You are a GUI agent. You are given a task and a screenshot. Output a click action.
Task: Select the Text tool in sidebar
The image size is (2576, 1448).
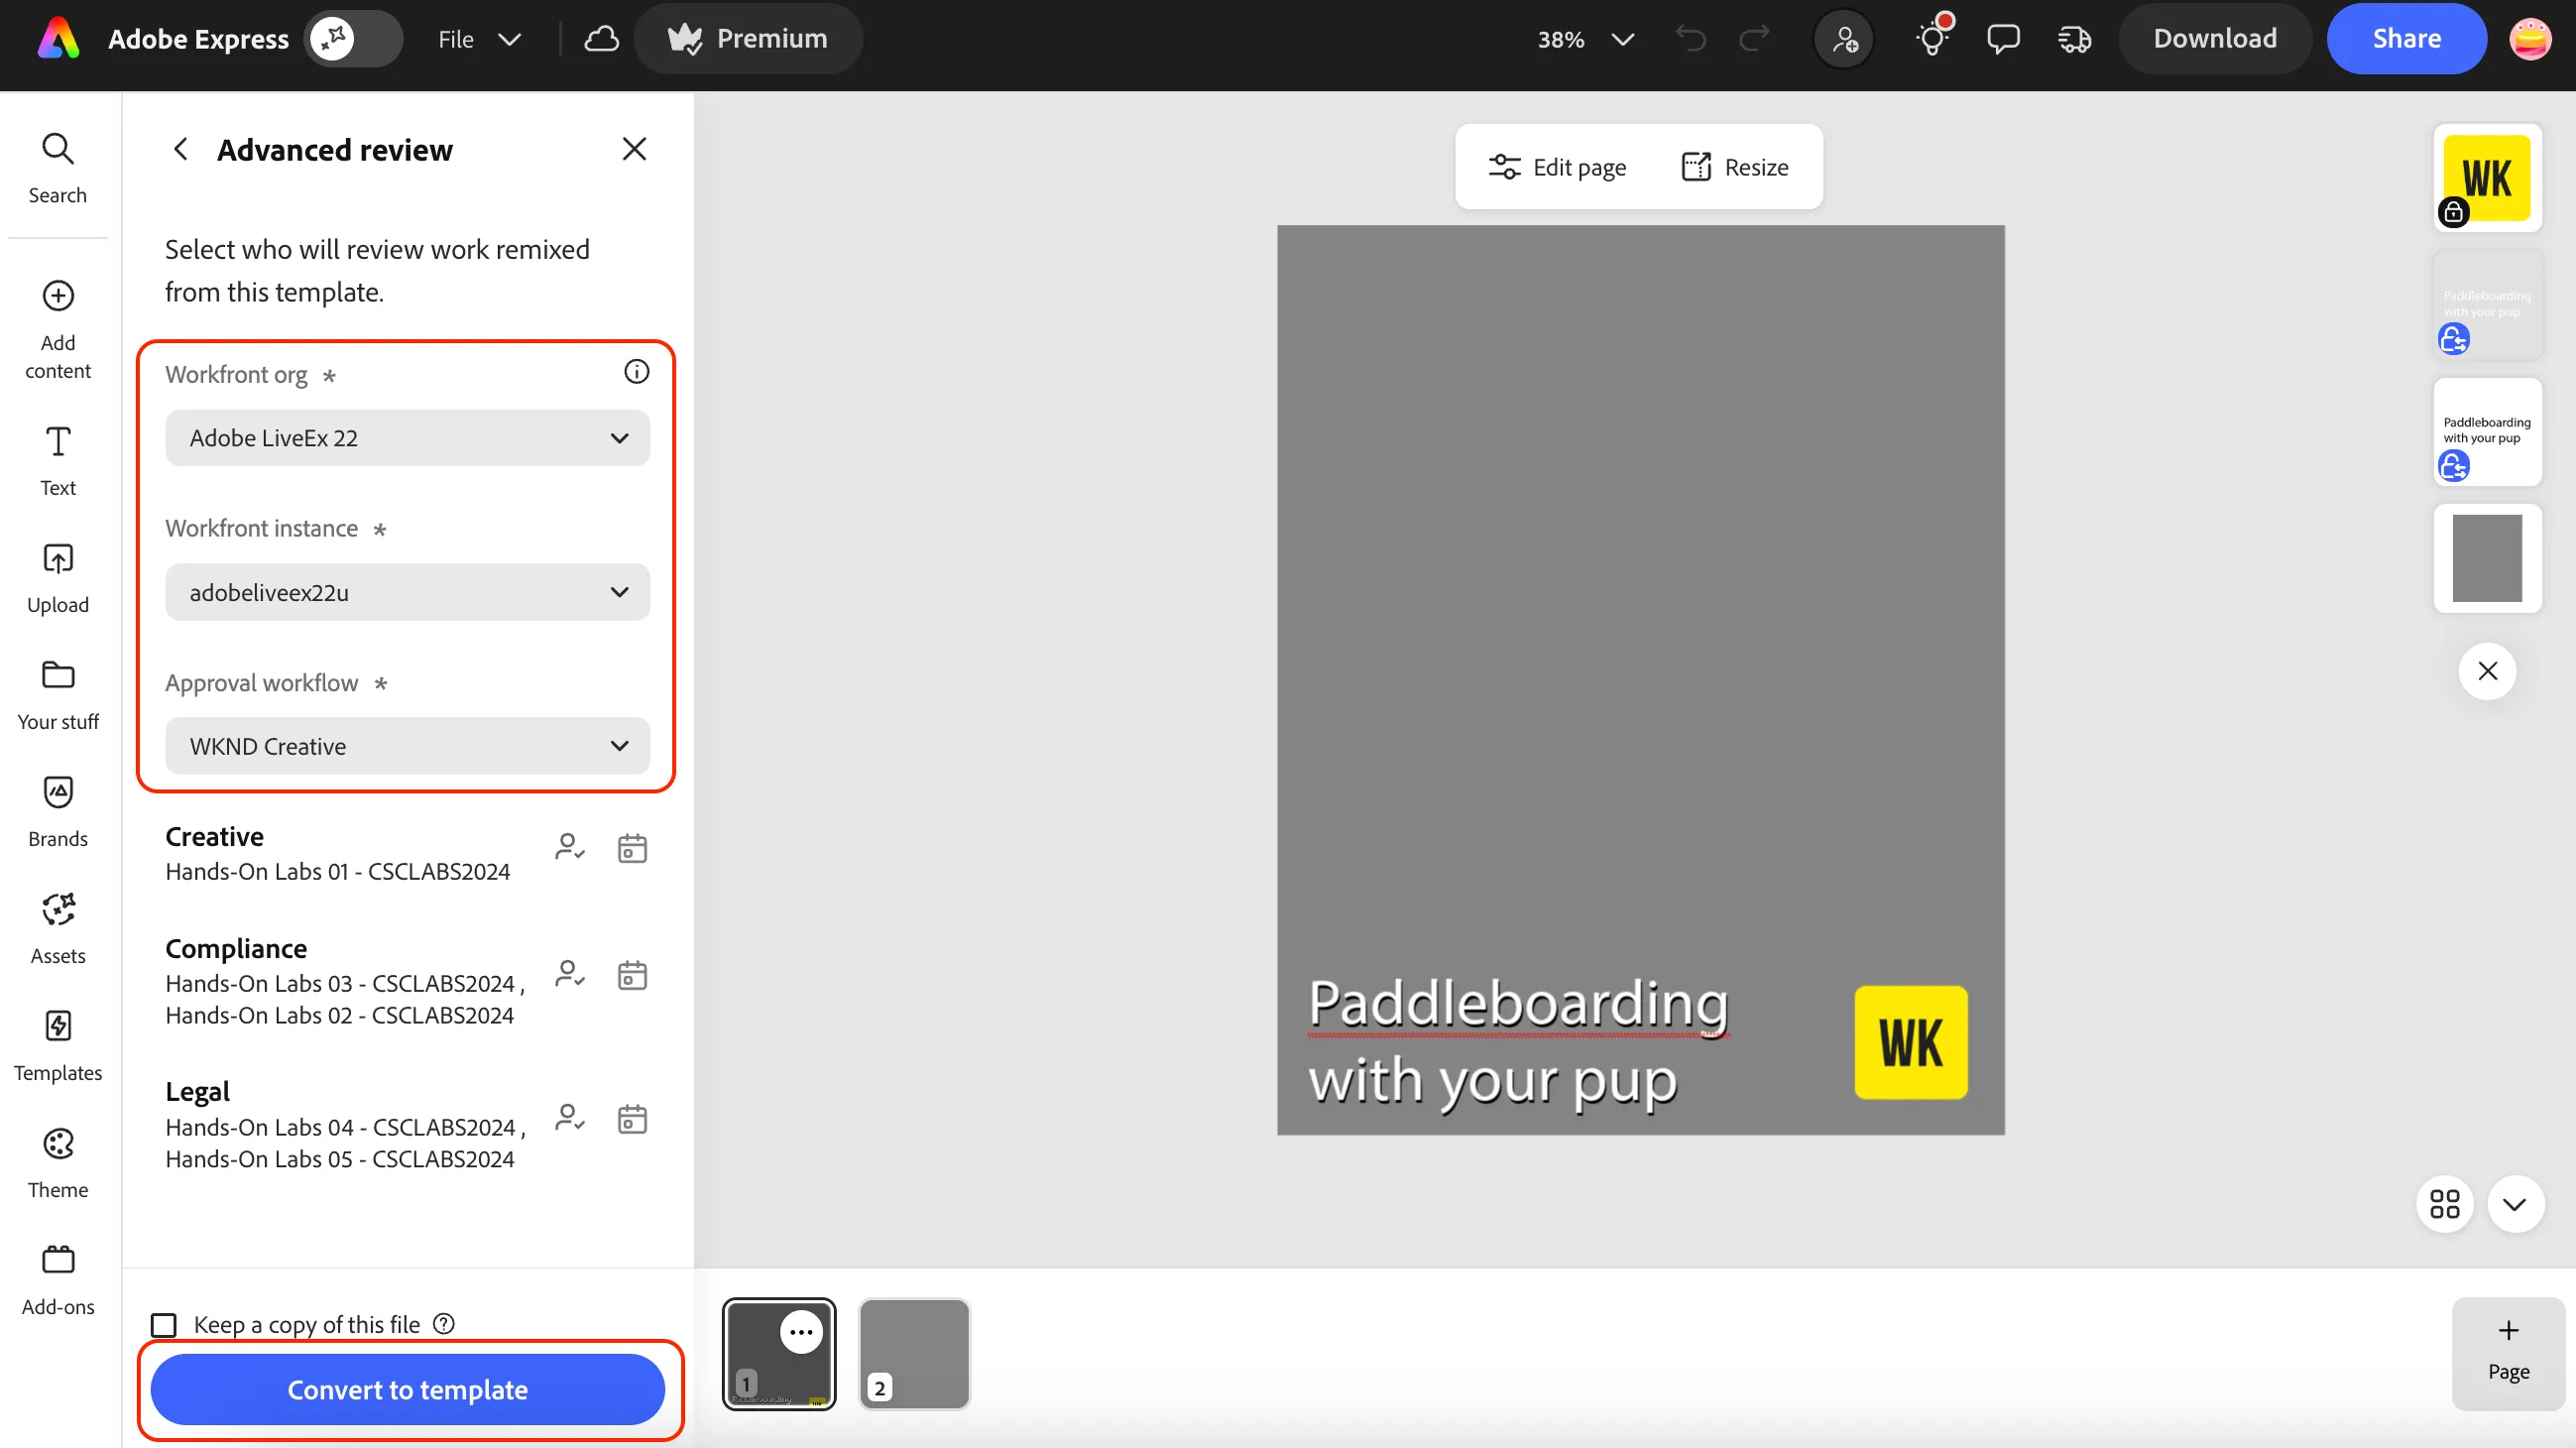click(58, 460)
